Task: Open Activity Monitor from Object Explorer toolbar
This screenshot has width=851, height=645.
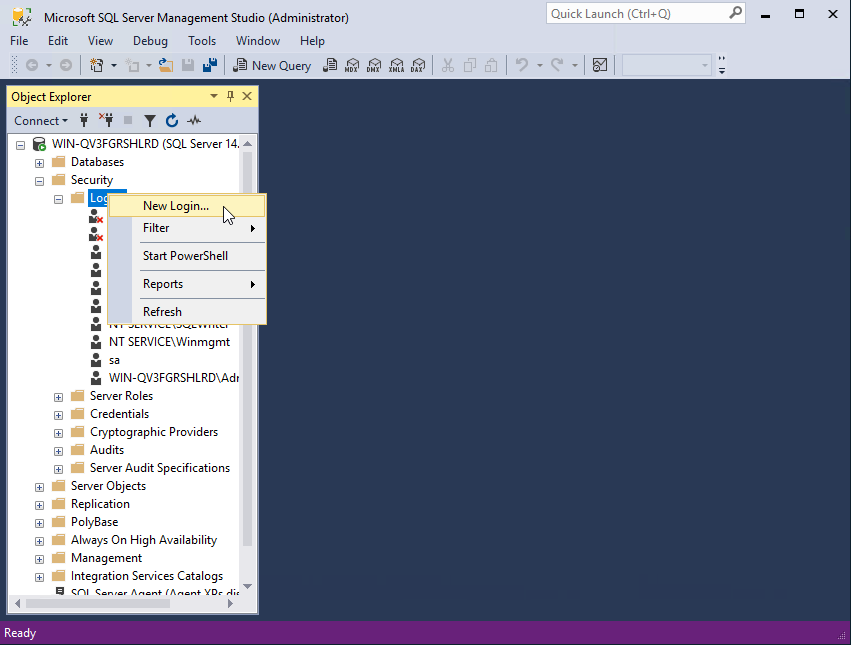Action: pyautogui.click(x=194, y=121)
